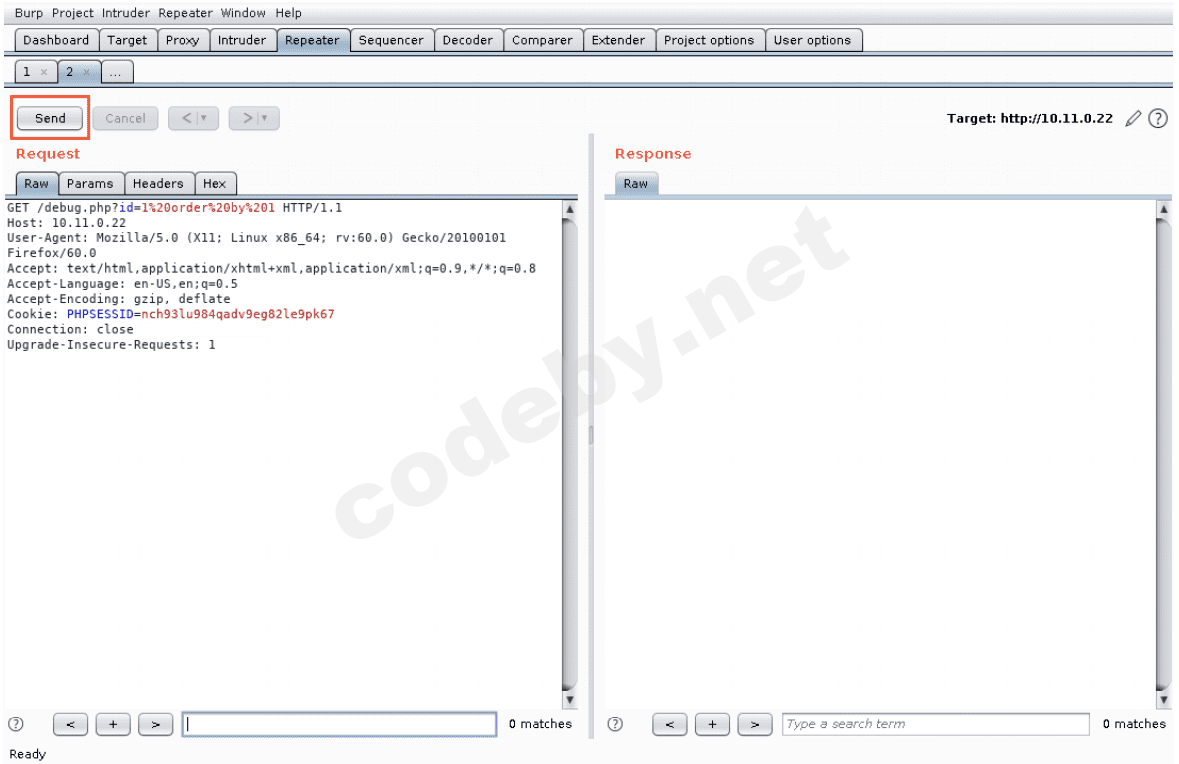Click the Target: http://10.11.0.22 label
Screen dimensions: 1179x764
1029,118
